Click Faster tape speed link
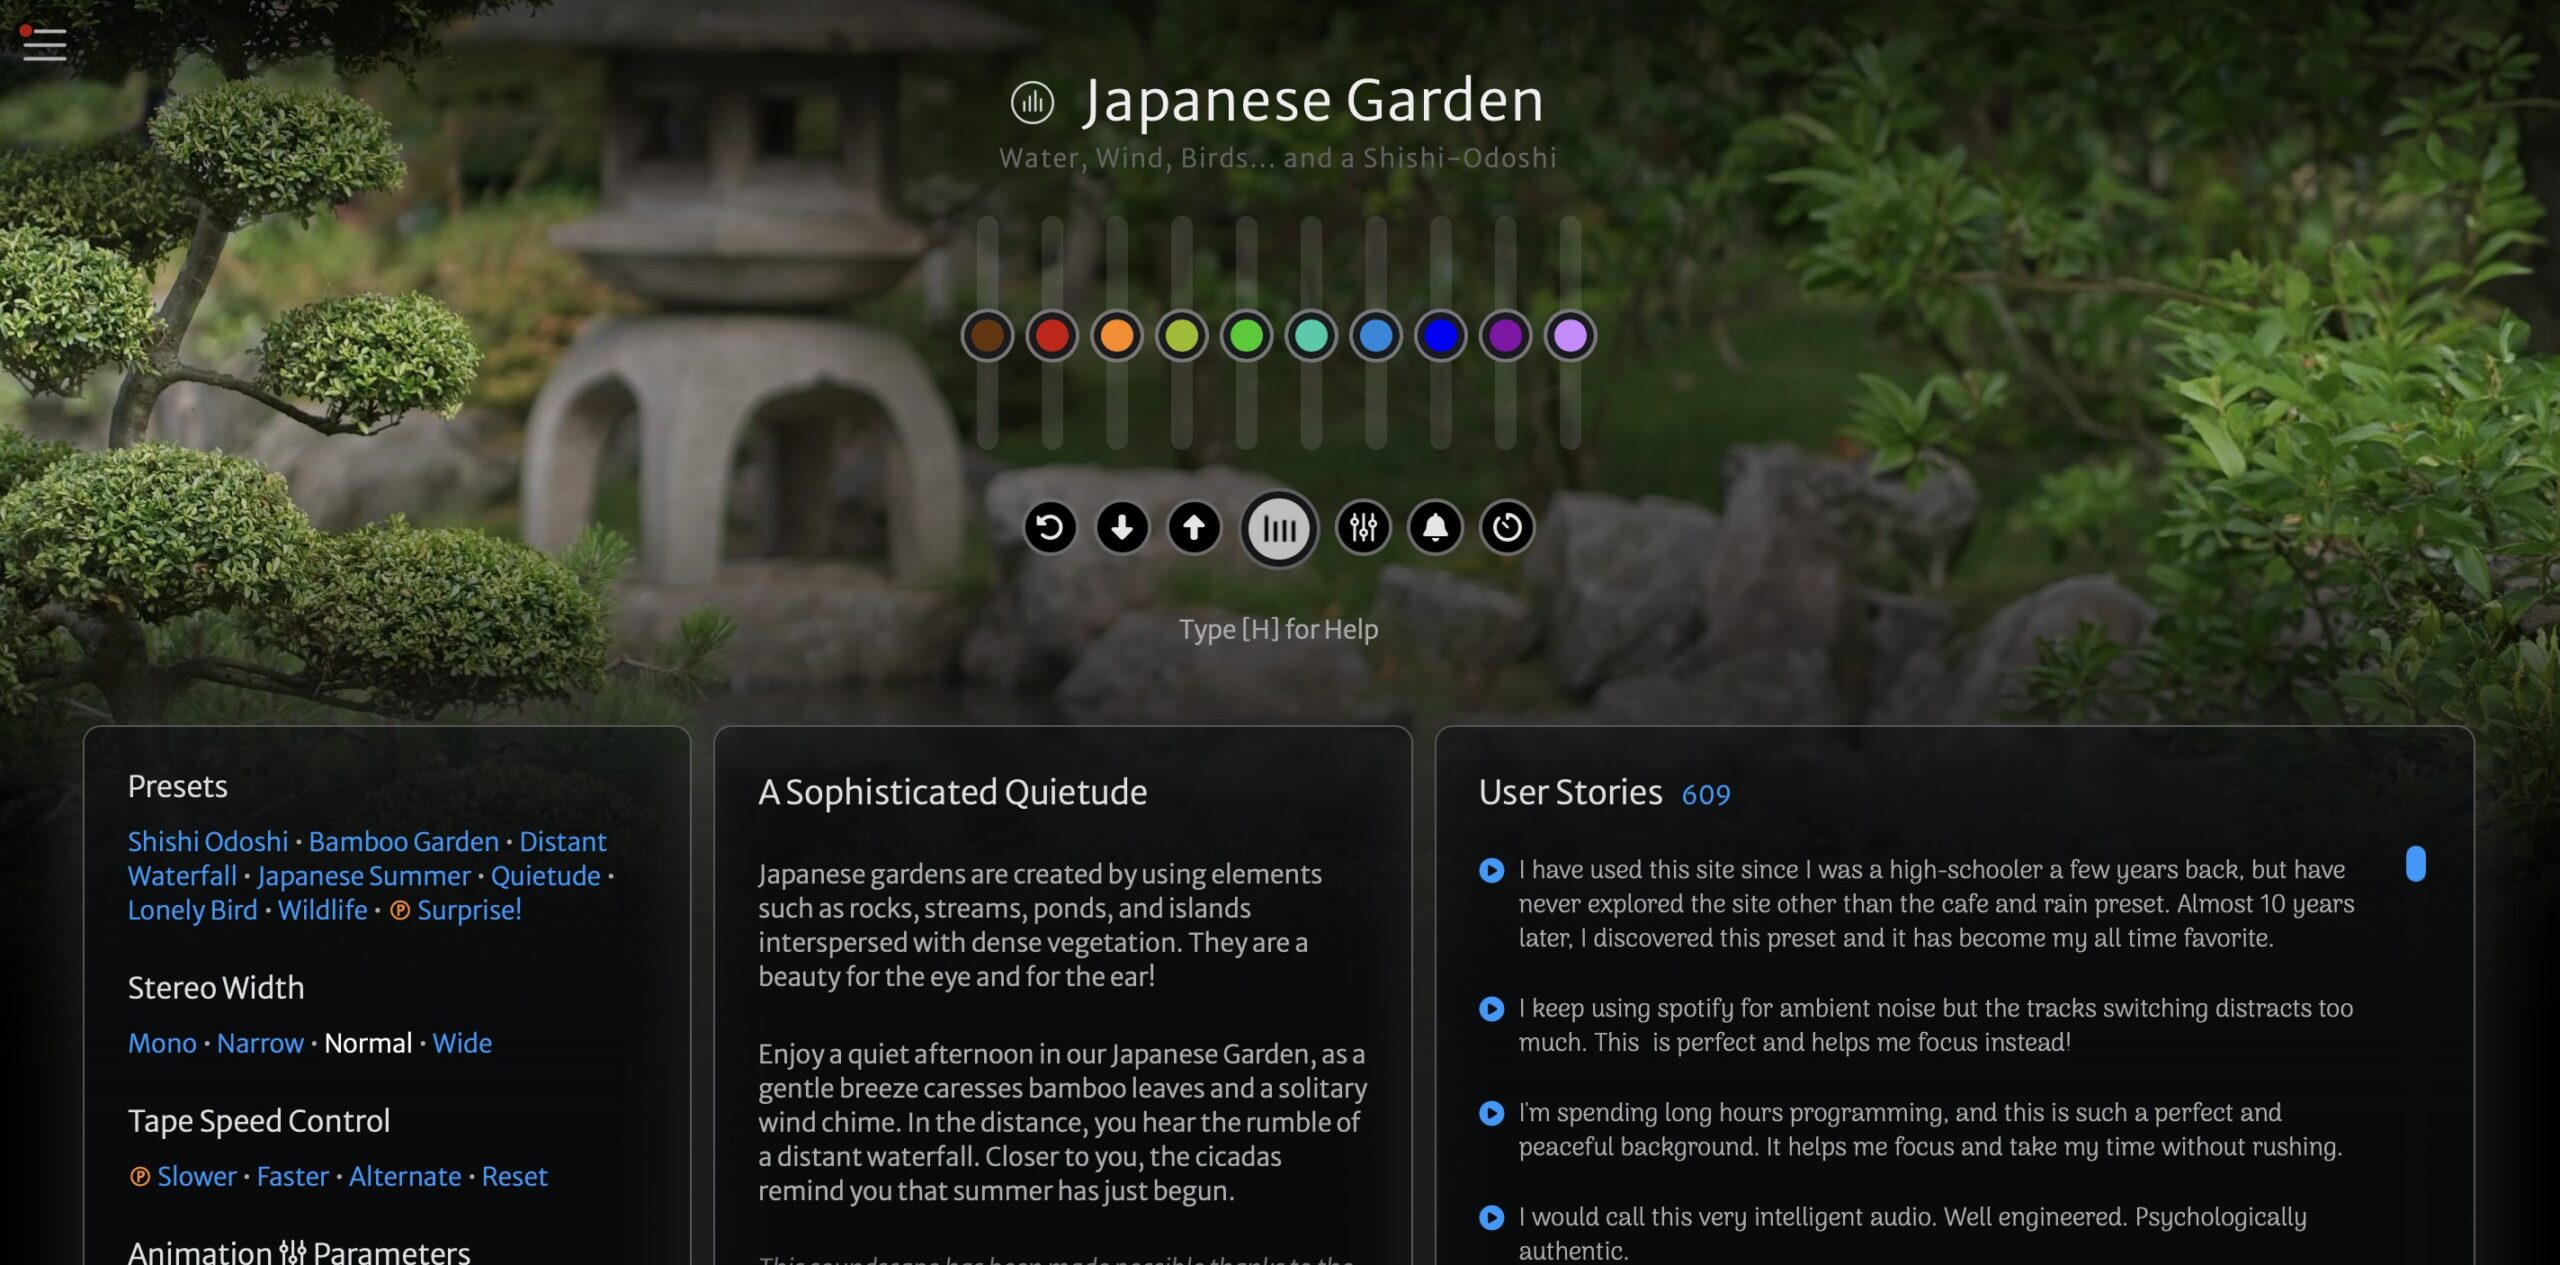 coord(293,1176)
